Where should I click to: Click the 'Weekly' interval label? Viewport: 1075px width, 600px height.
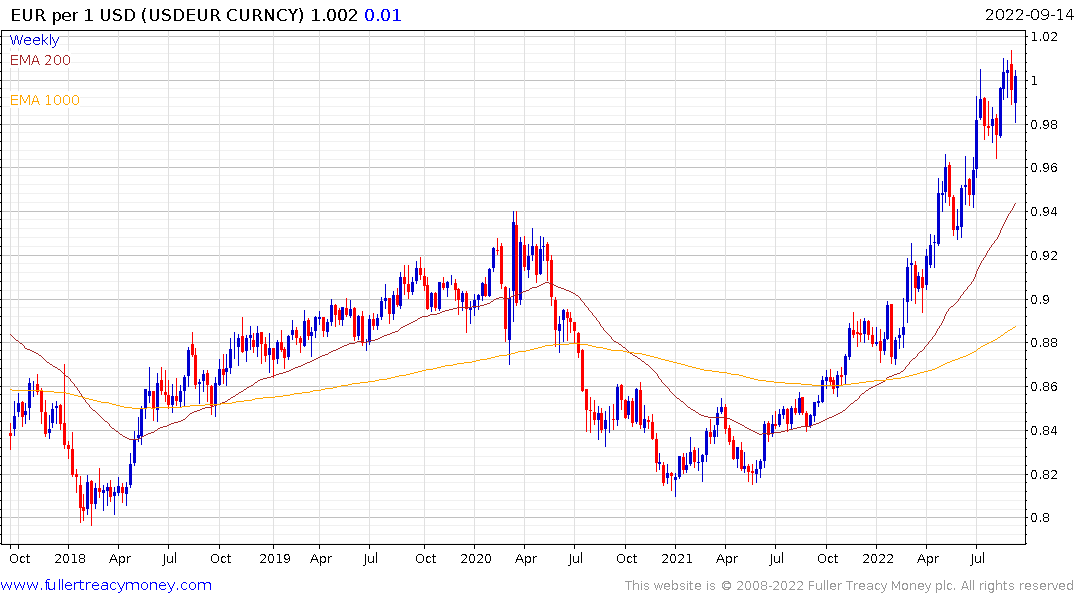34,40
